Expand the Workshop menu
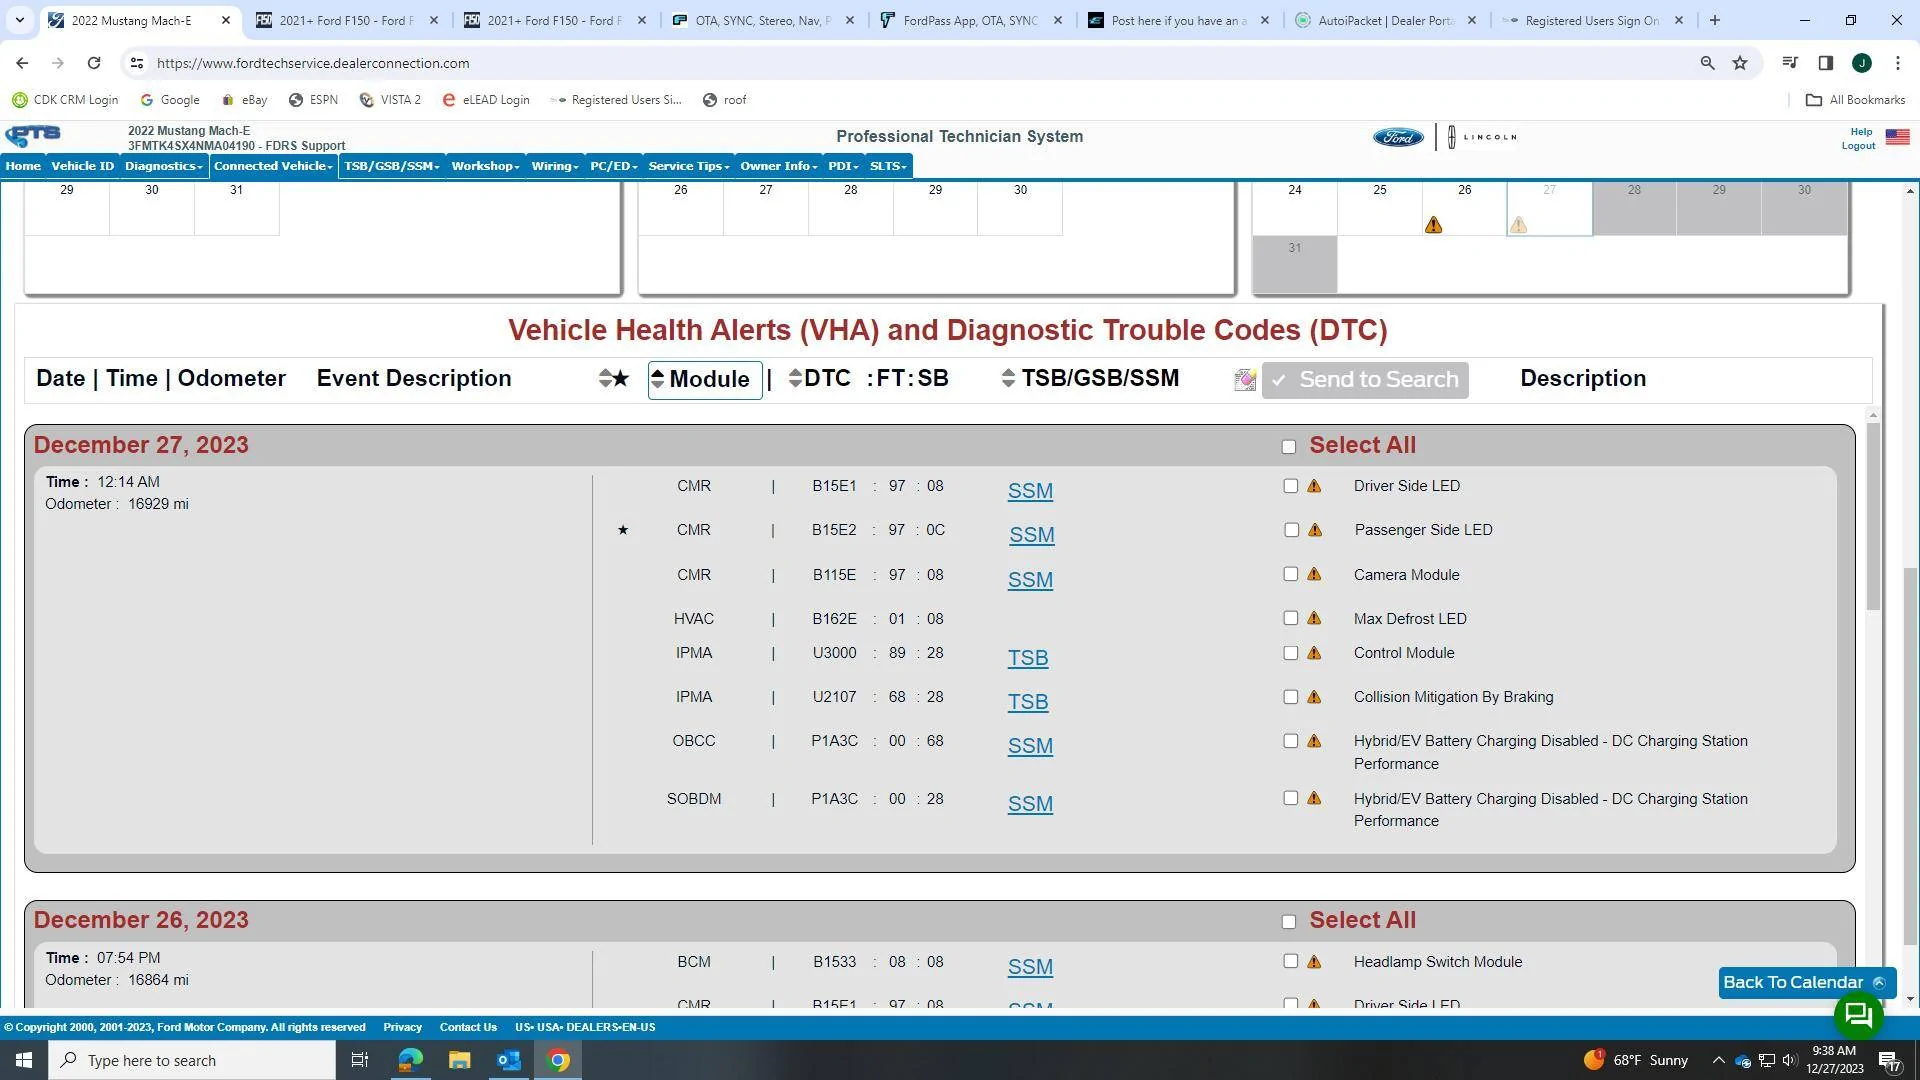1920x1080 pixels. pos(485,166)
